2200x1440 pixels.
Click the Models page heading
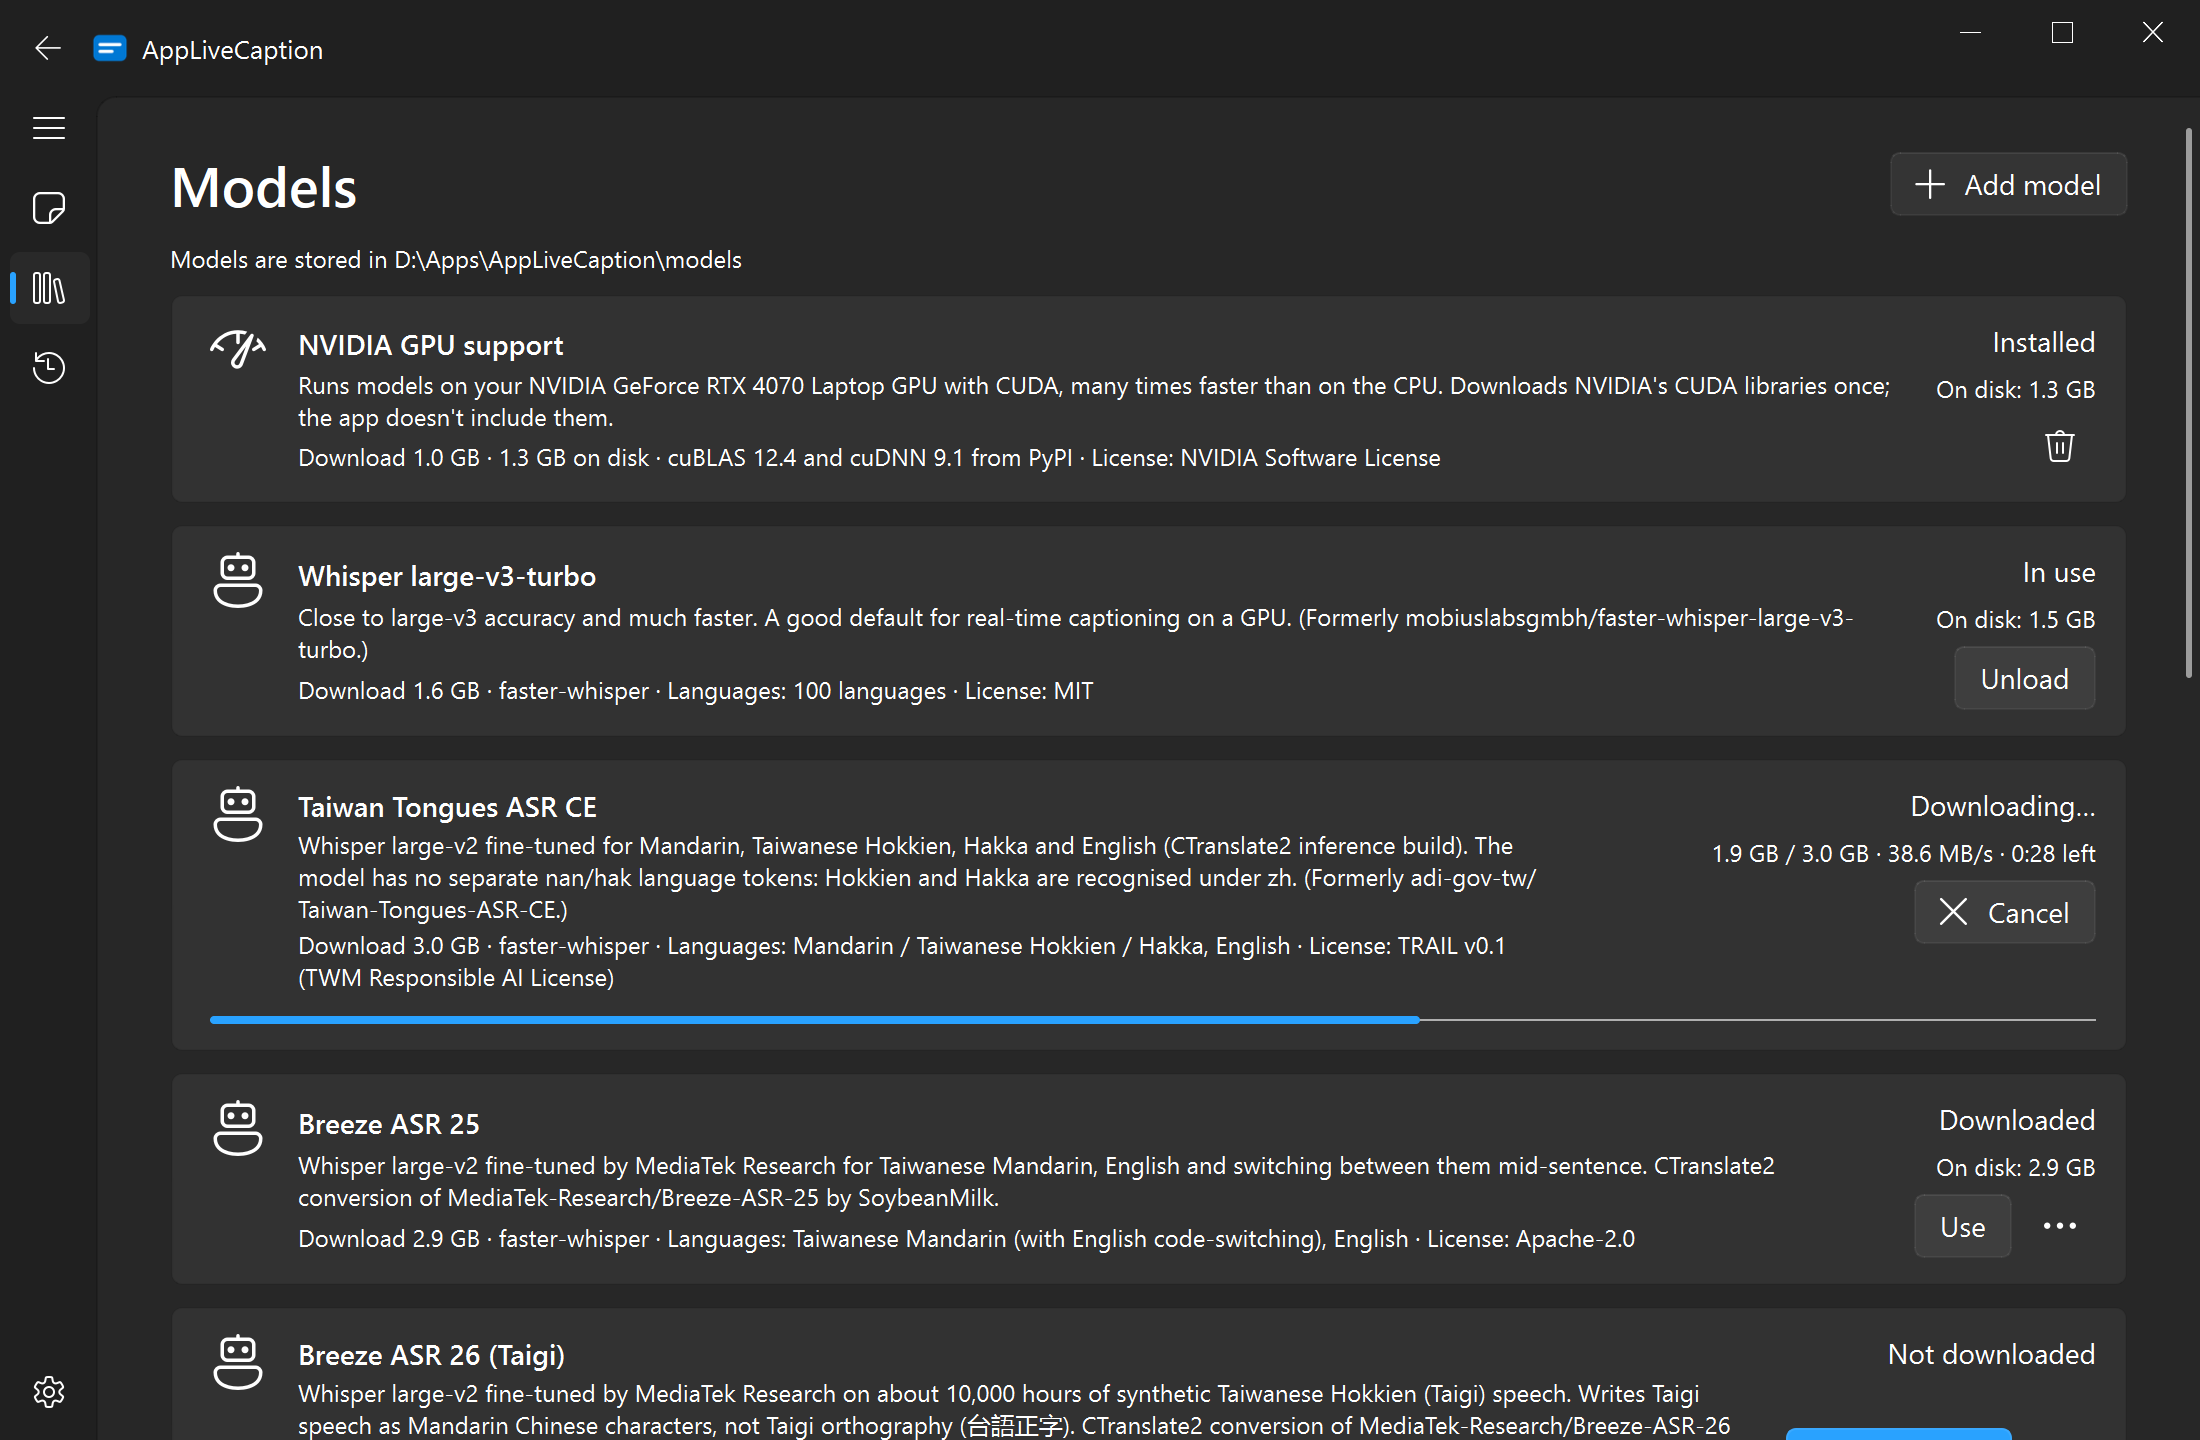pos(264,188)
